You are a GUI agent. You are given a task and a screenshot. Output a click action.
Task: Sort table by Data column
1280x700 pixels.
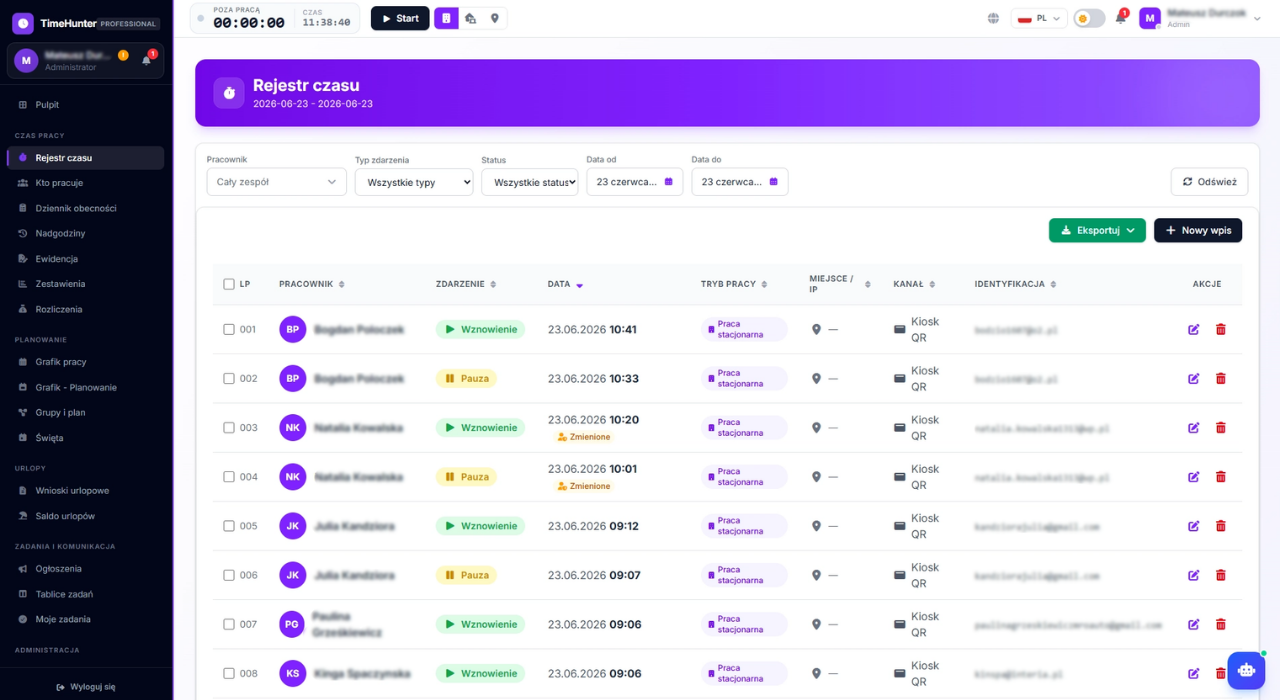[x=565, y=284]
